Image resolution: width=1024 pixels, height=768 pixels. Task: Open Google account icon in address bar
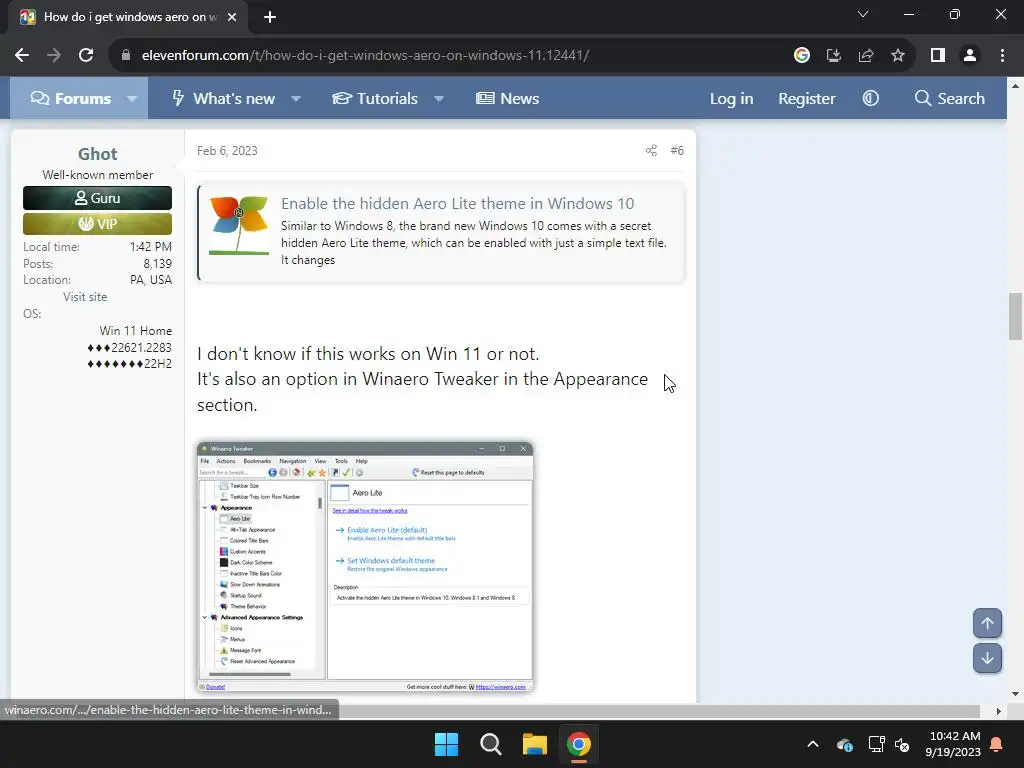801,56
